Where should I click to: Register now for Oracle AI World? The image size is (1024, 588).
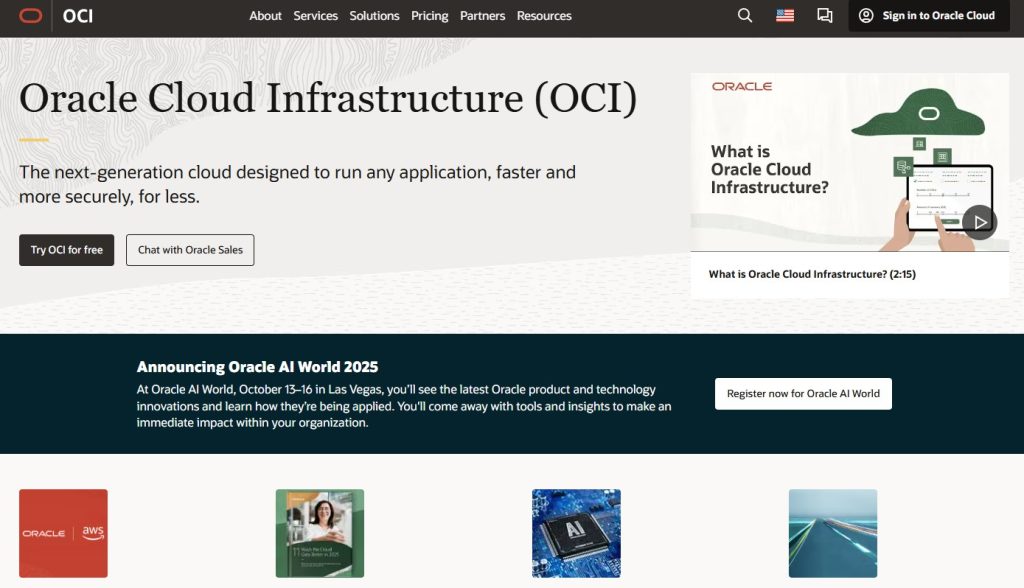(x=803, y=394)
